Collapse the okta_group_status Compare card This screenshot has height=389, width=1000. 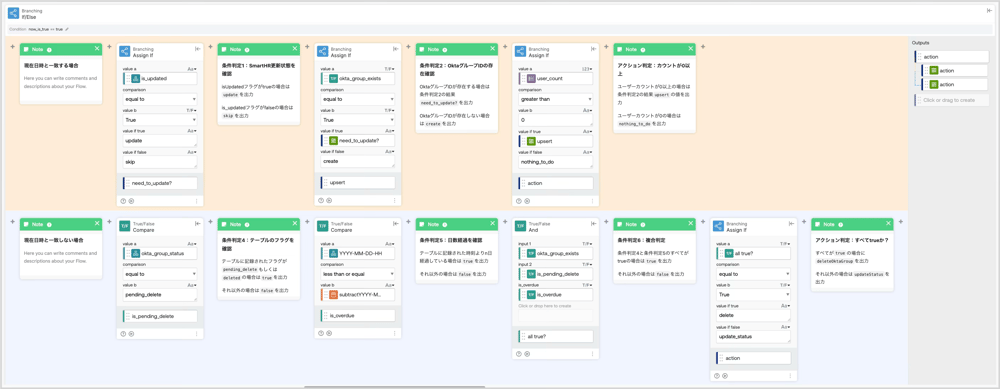[x=198, y=224]
